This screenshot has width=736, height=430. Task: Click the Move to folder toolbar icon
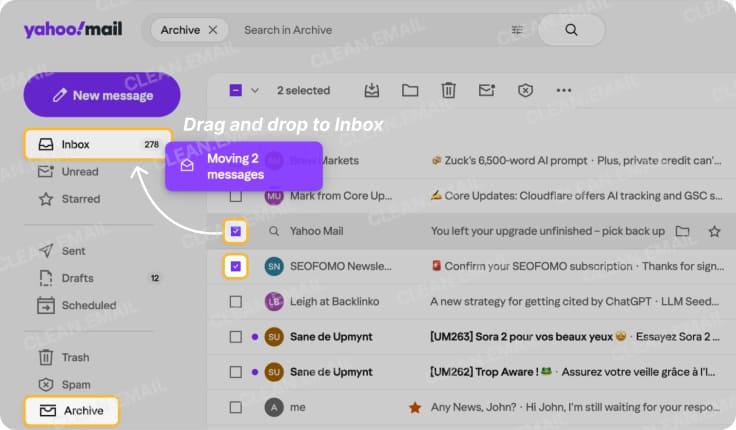pyautogui.click(x=410, y=90)
